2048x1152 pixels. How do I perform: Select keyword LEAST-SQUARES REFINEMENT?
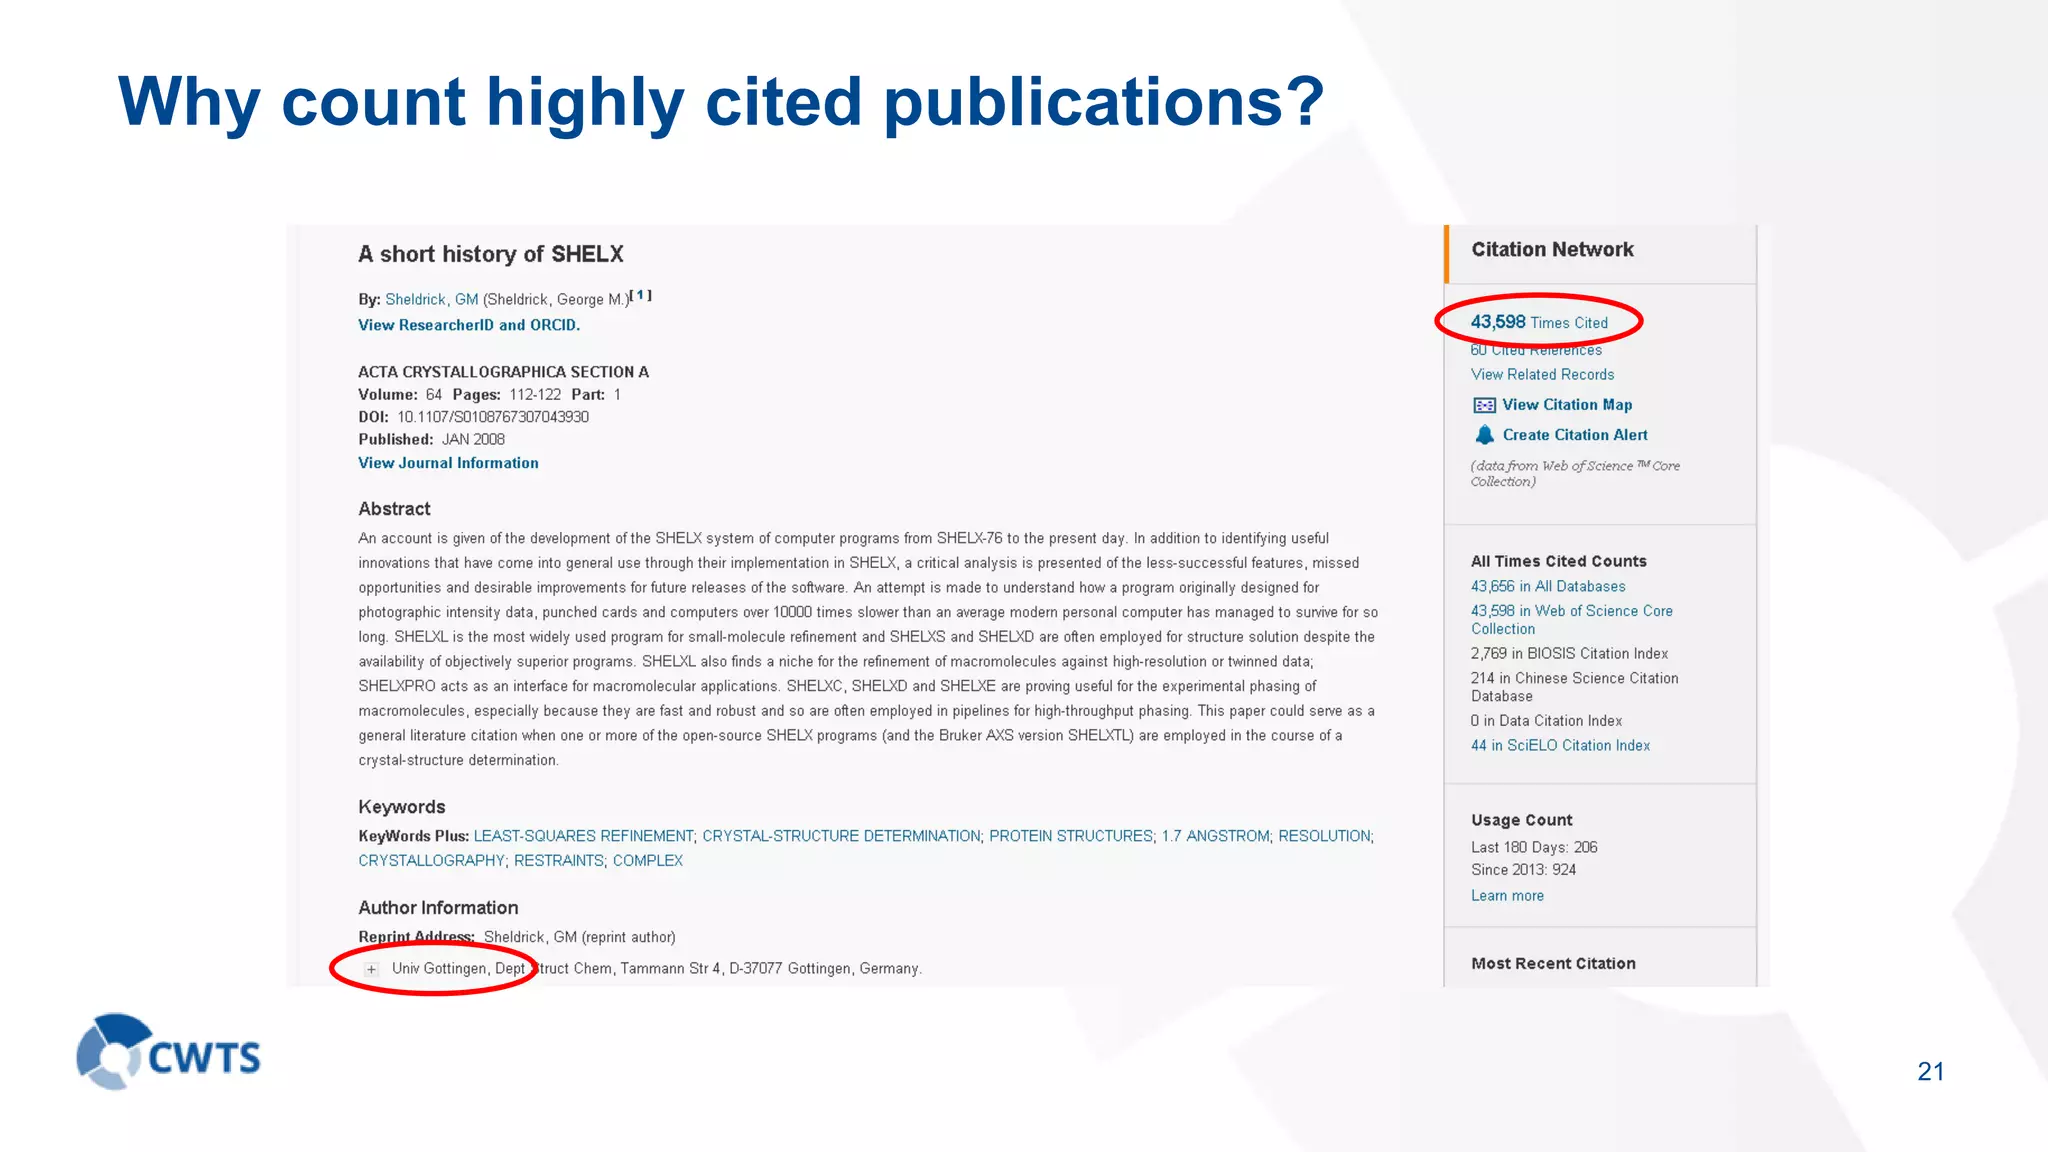pyautogui.click(x=583, y=836)
